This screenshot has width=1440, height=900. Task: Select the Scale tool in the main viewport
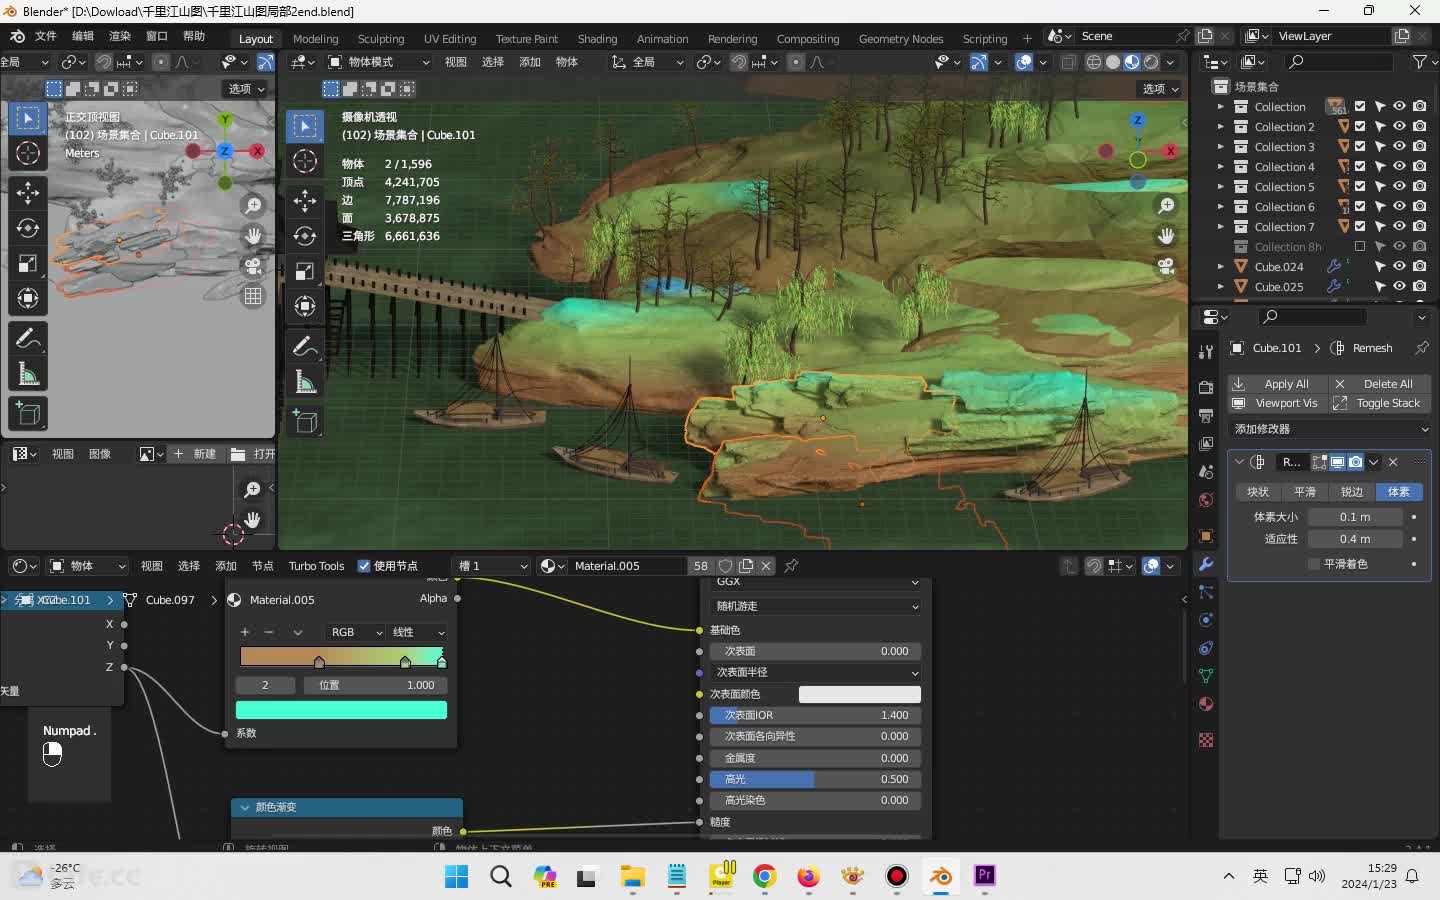[305, 271]
